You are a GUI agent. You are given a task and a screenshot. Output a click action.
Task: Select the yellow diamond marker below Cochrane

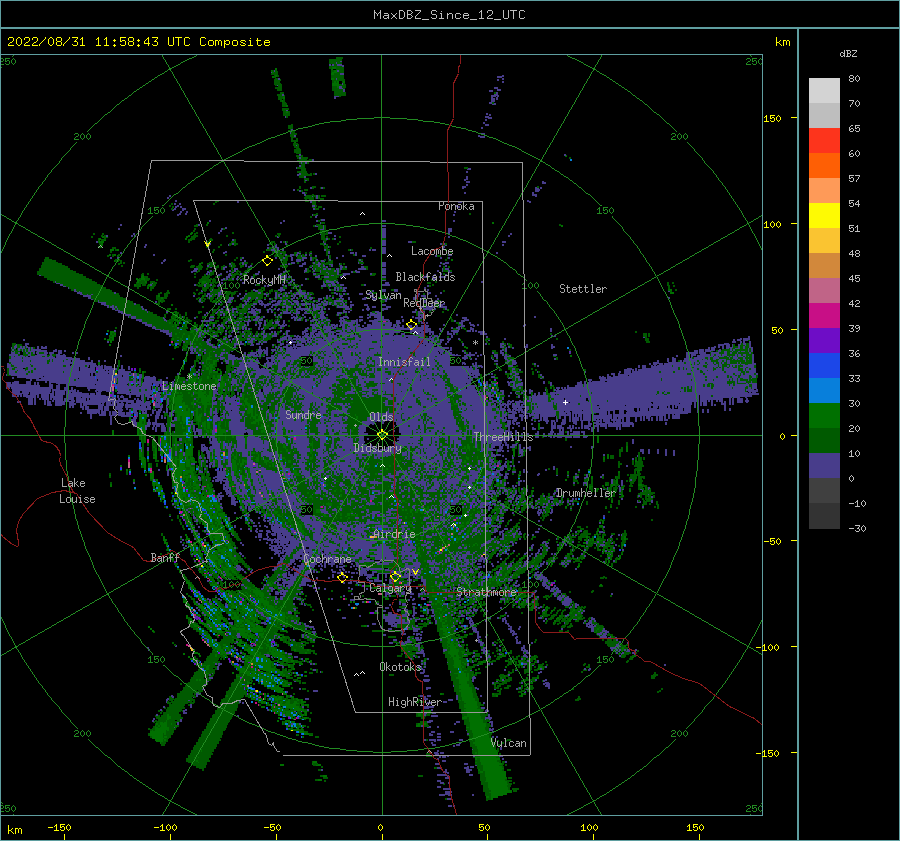coord(343,578)
